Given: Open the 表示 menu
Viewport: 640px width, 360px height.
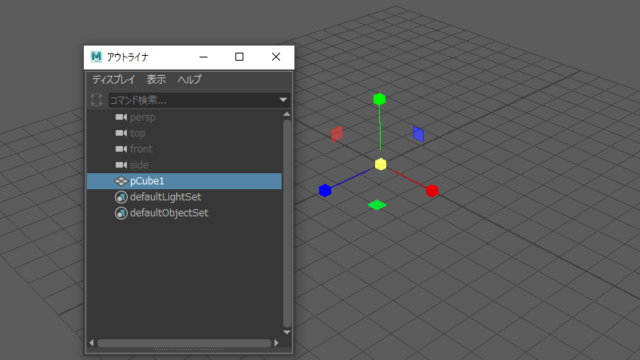Looking at the screenshot, I should pos(156,80).
